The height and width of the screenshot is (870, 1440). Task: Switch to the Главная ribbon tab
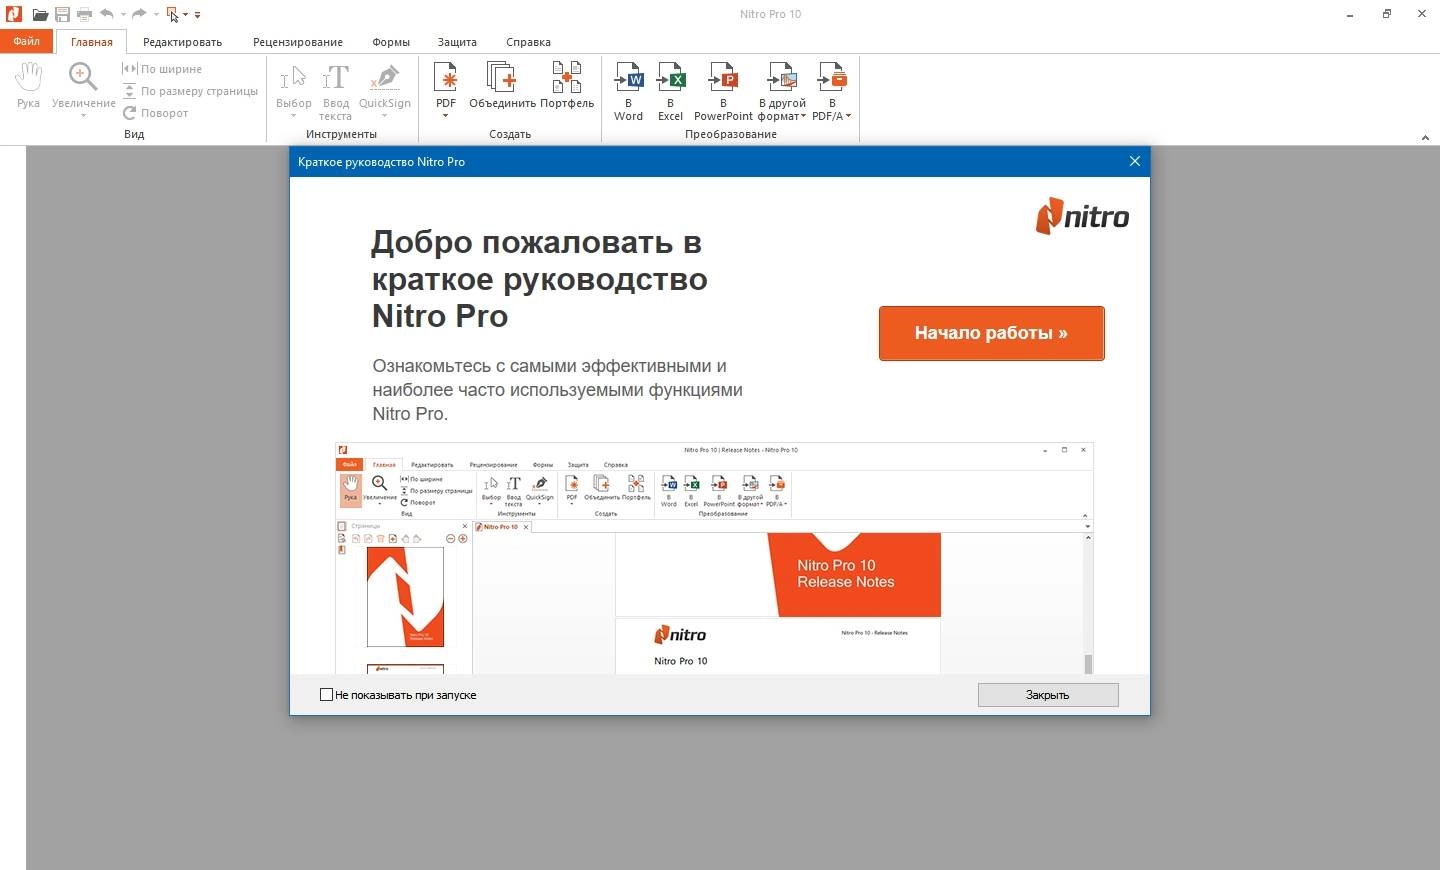click(x=92, y=42)
